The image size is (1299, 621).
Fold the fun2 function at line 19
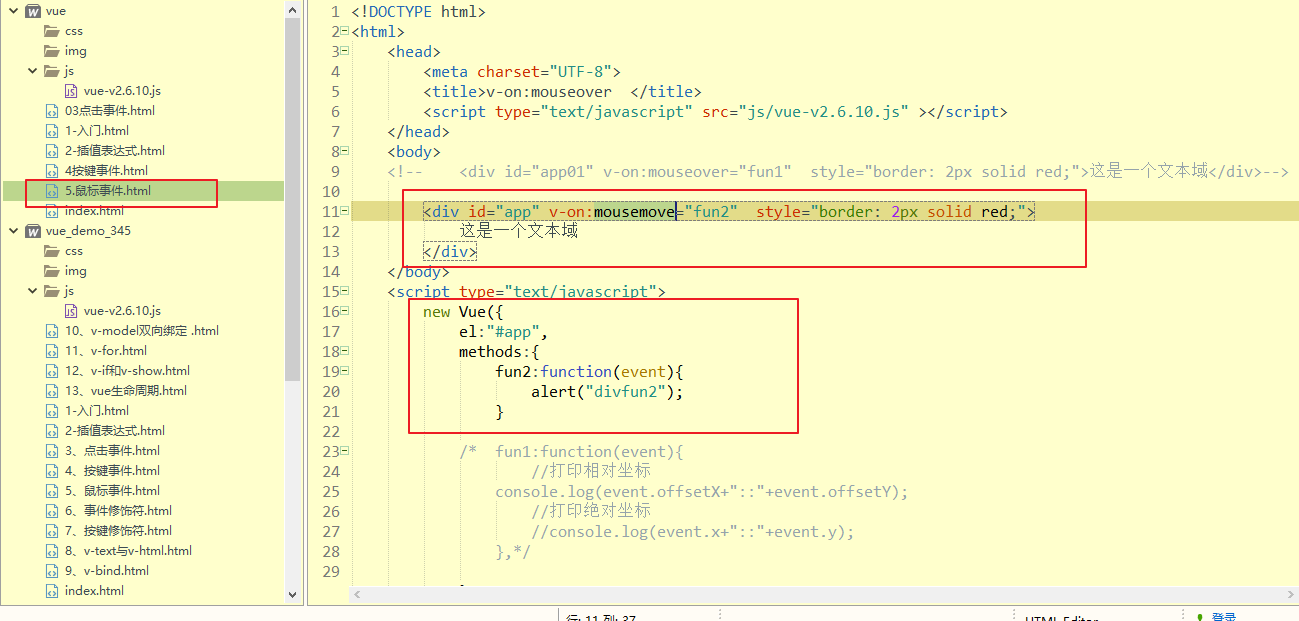[x=344, y=371]
